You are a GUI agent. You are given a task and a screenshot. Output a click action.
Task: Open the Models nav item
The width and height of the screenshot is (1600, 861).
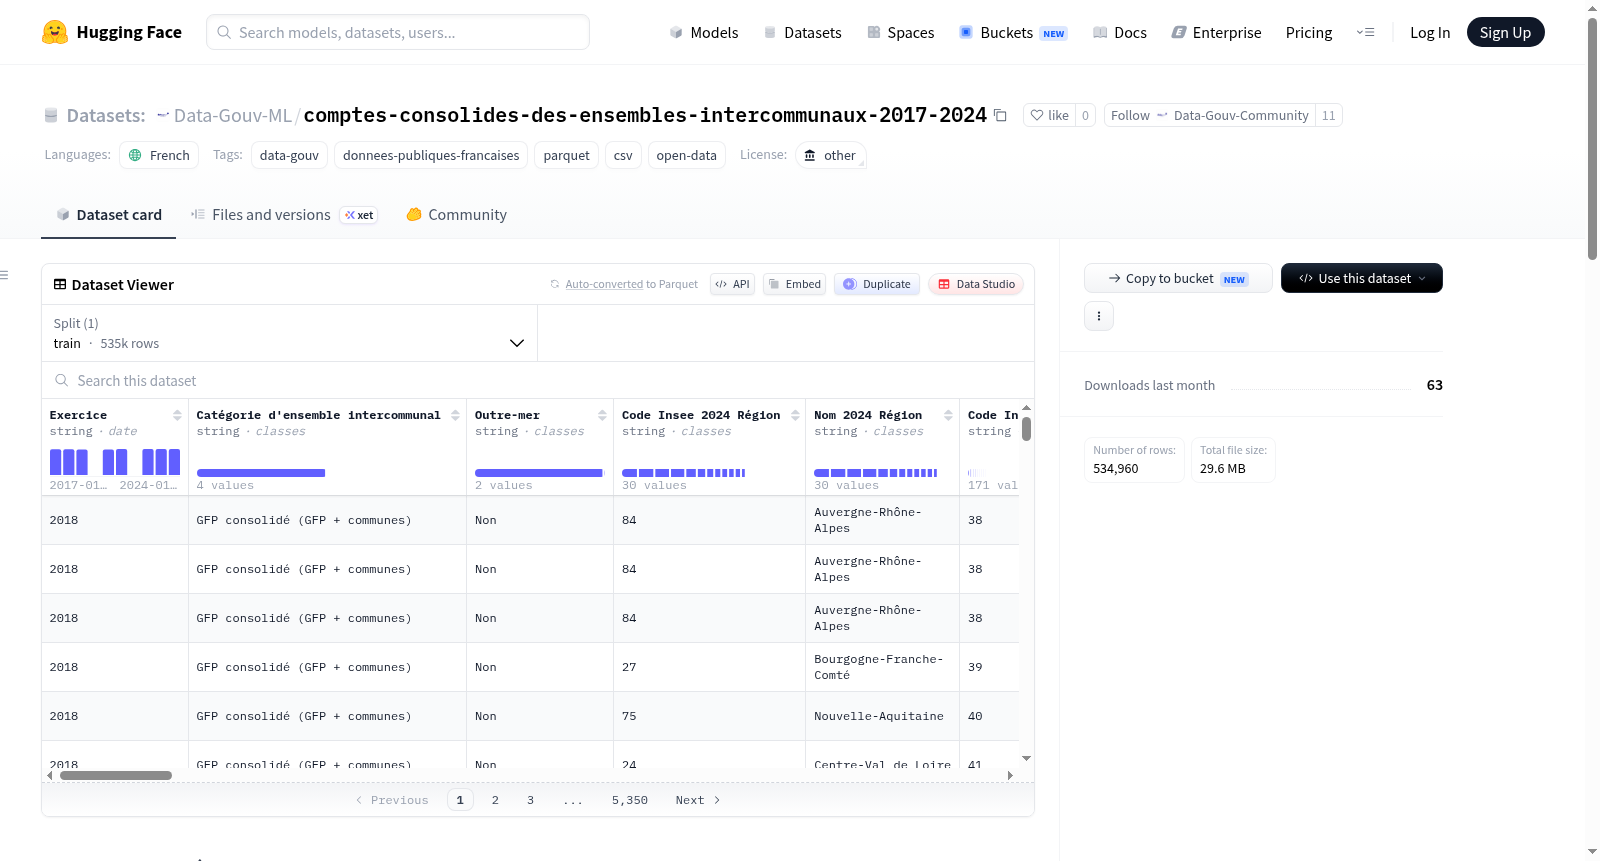click(x=704, y=32)
